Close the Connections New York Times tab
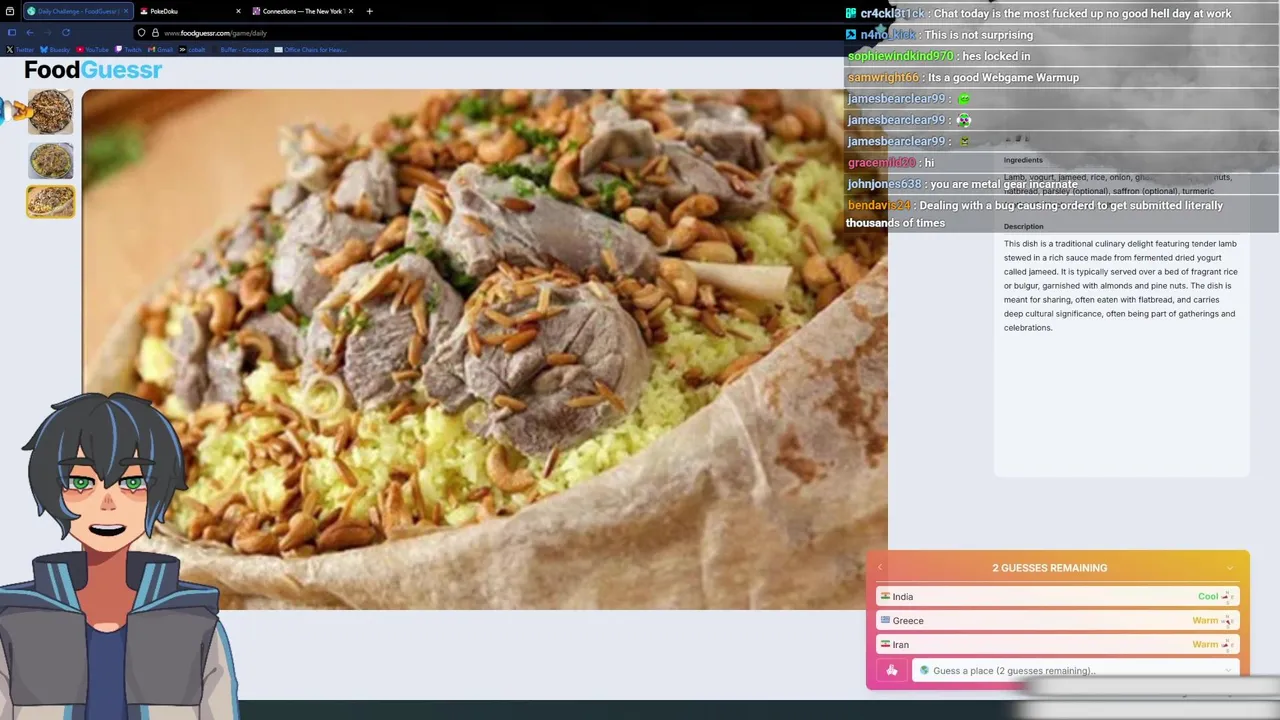This screenshot has height=720, width=1280. [351, 11]
